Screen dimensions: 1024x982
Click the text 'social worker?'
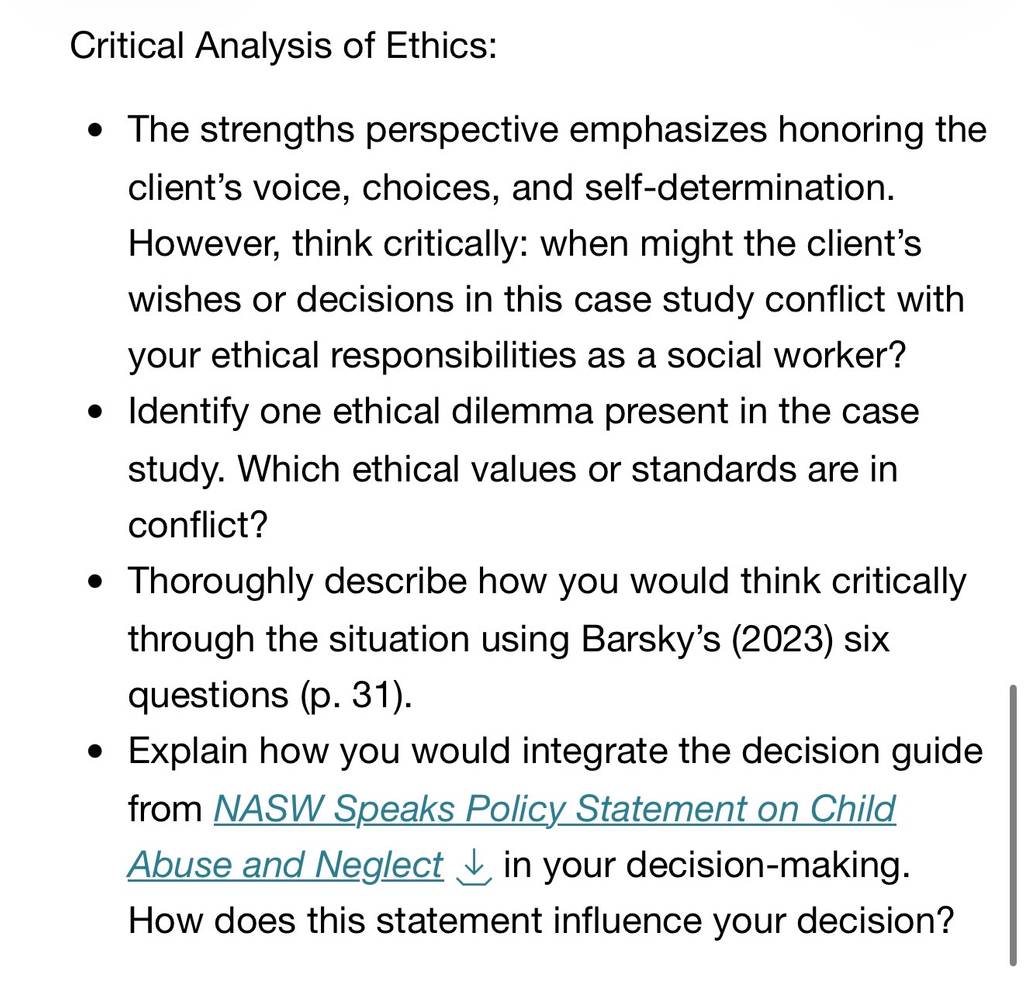point(786,356)
